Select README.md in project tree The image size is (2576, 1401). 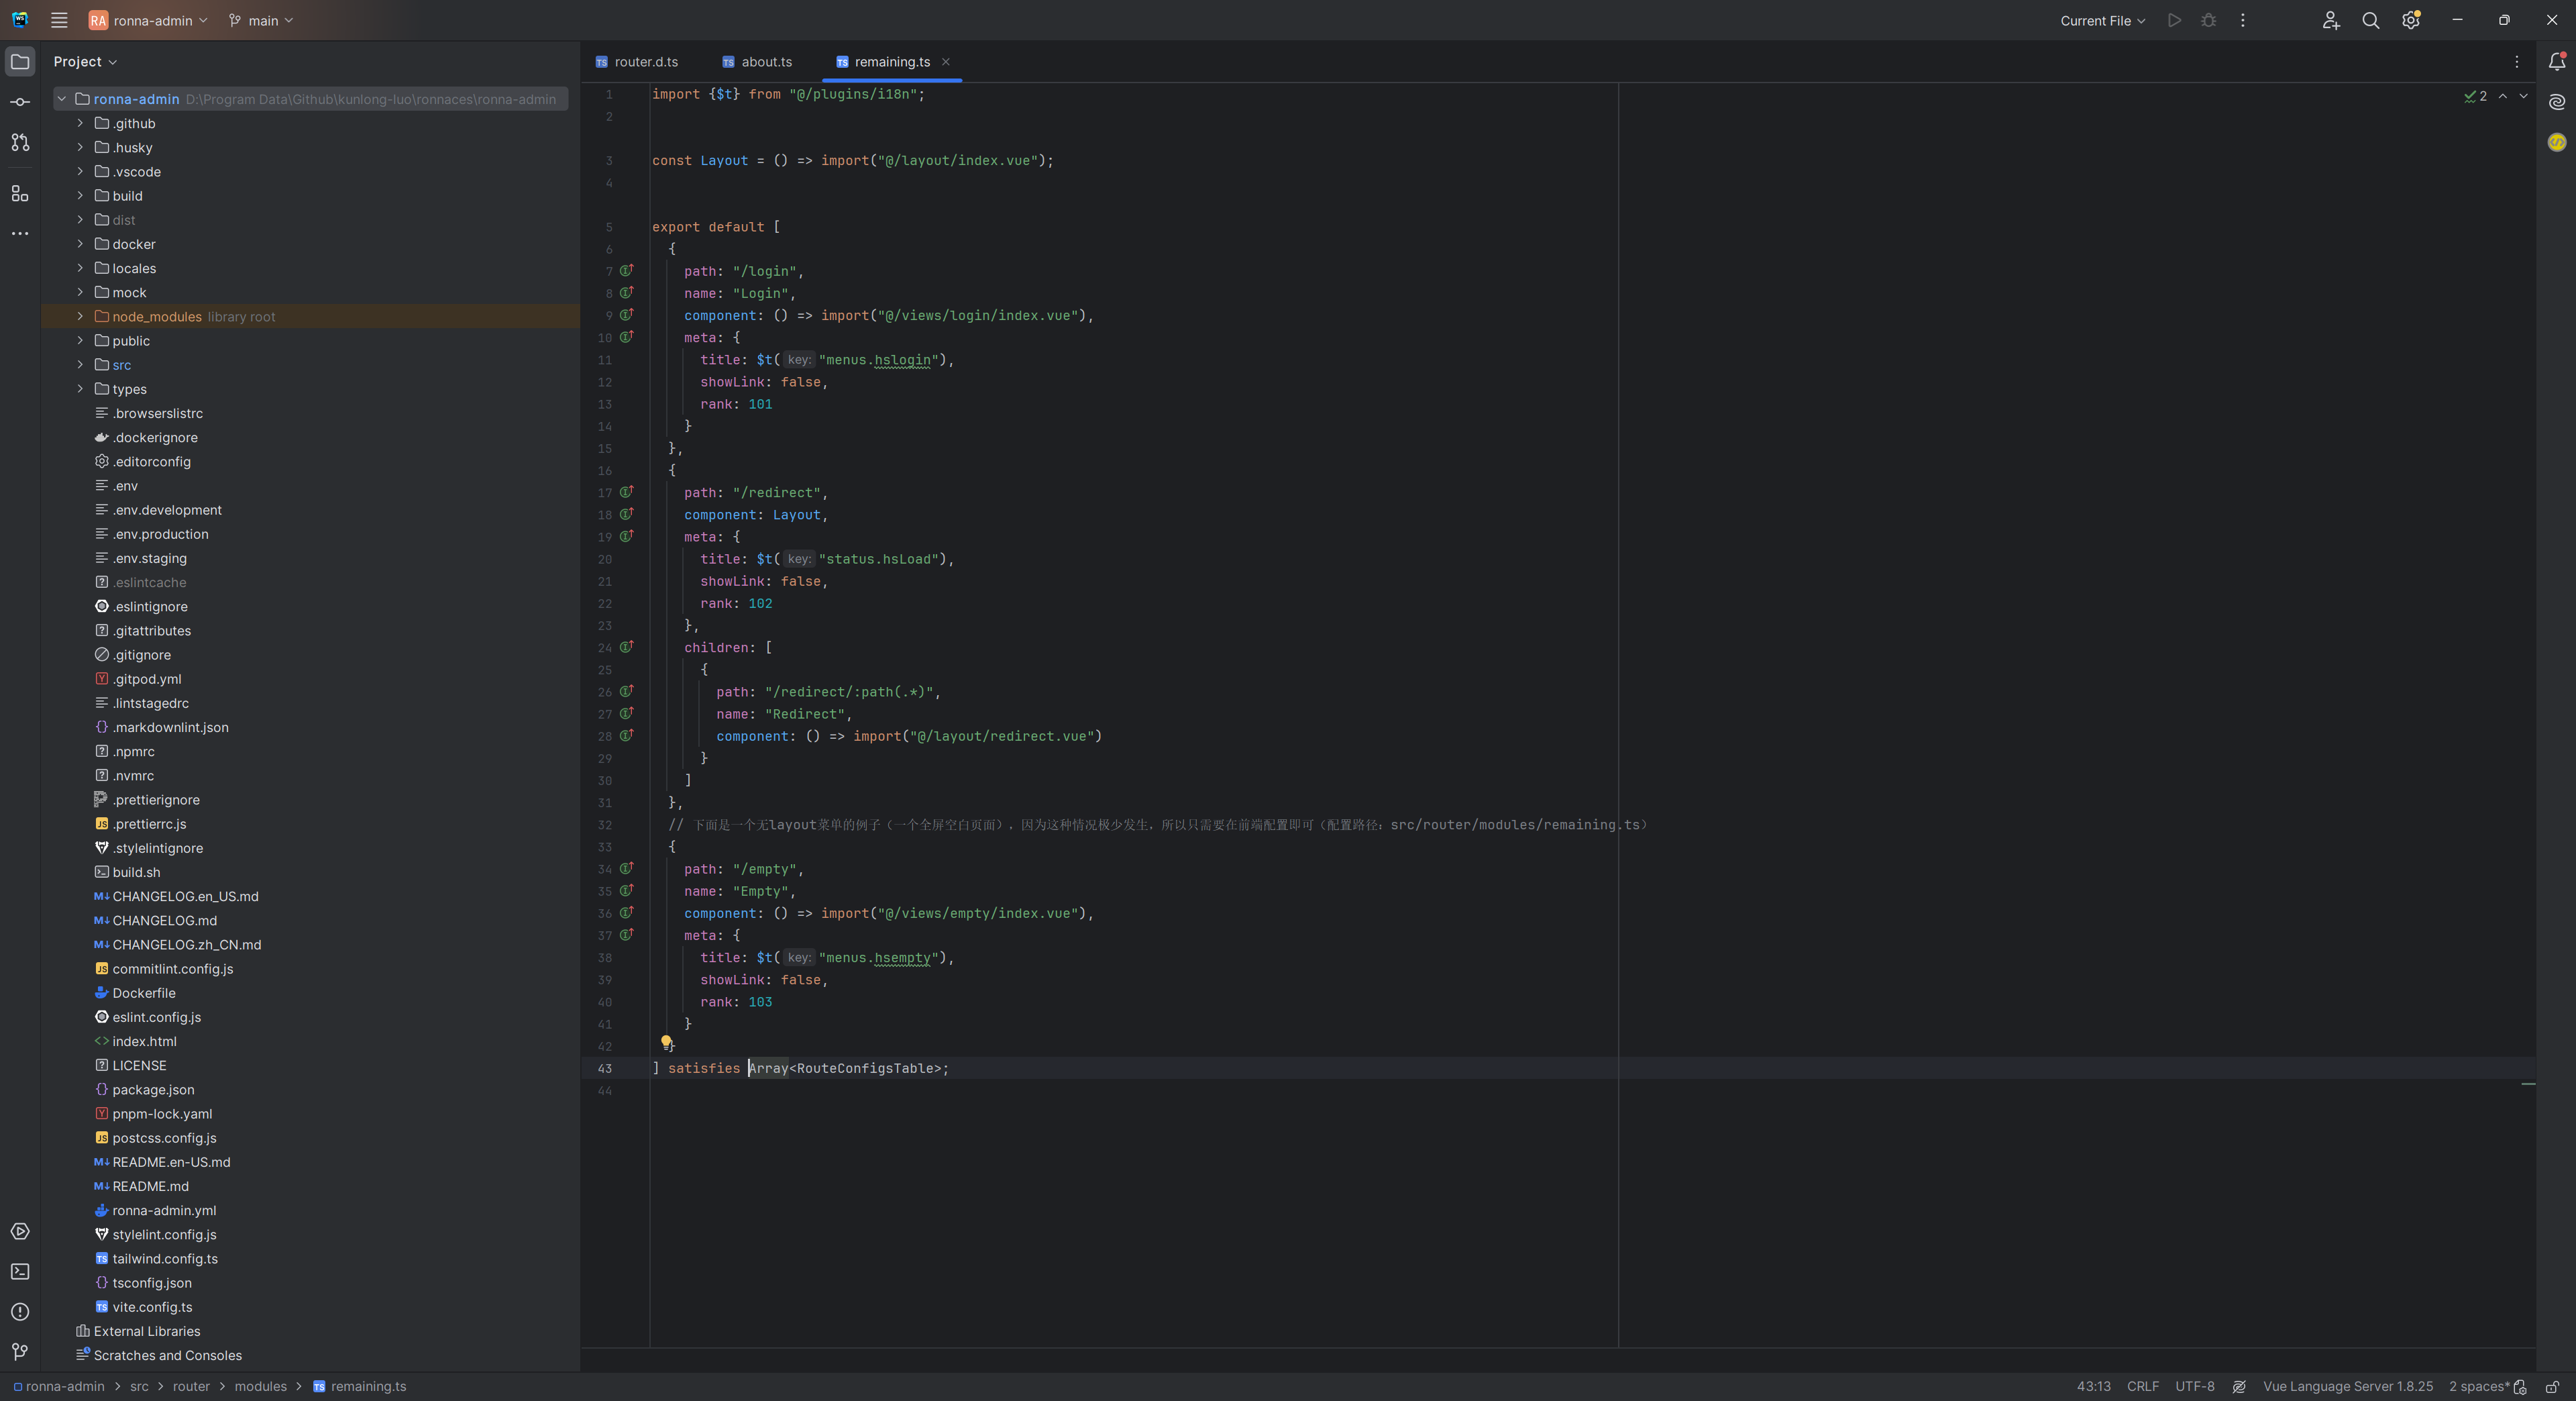pos(150,1186)
